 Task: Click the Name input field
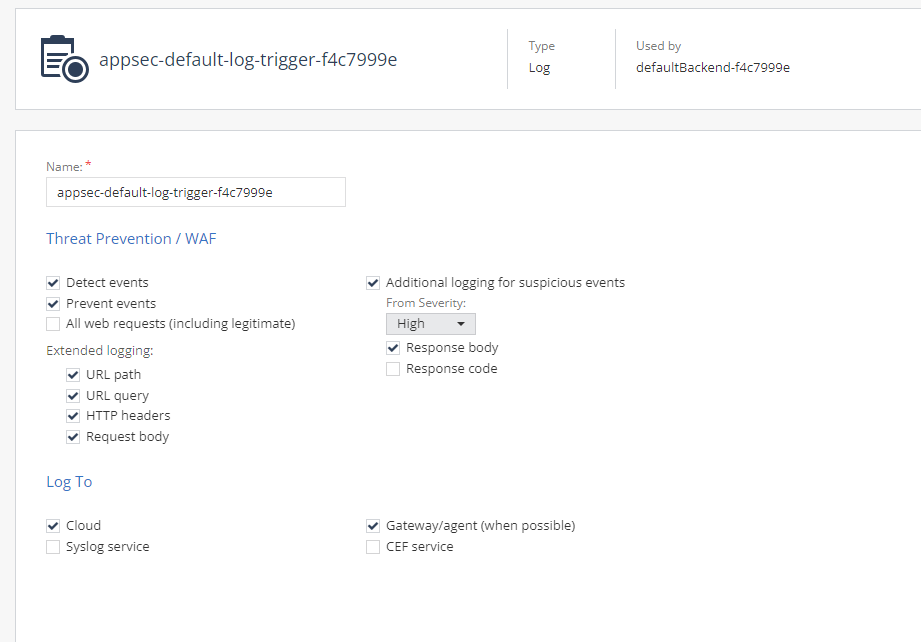[x=196, y=192]
